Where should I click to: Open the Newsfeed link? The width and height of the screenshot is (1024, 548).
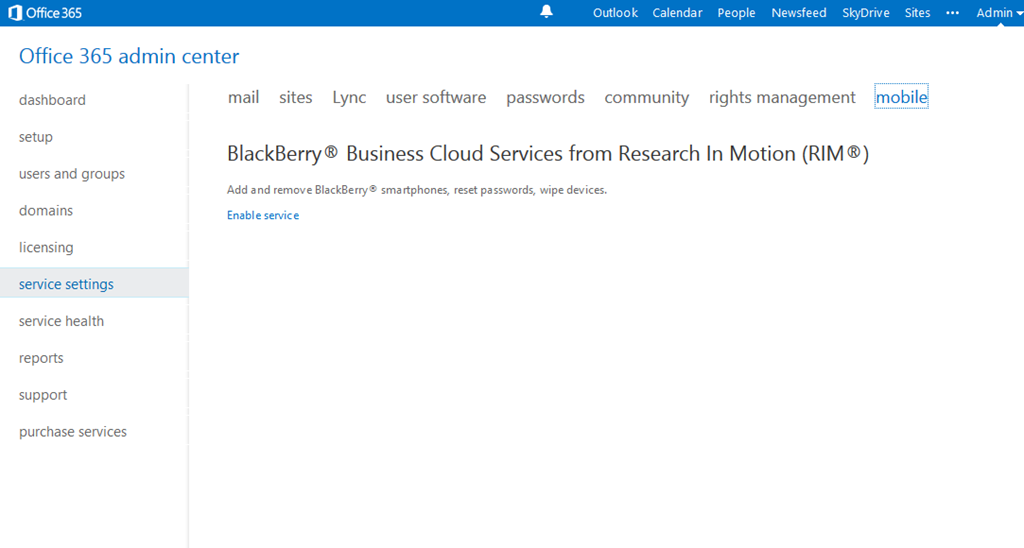[x=799, y=13]
